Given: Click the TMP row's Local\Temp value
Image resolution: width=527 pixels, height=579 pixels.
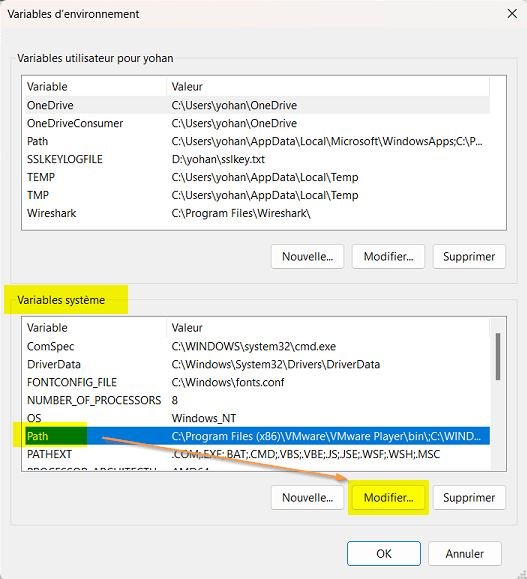Looking at the screenshot, I should click(265, 195).
